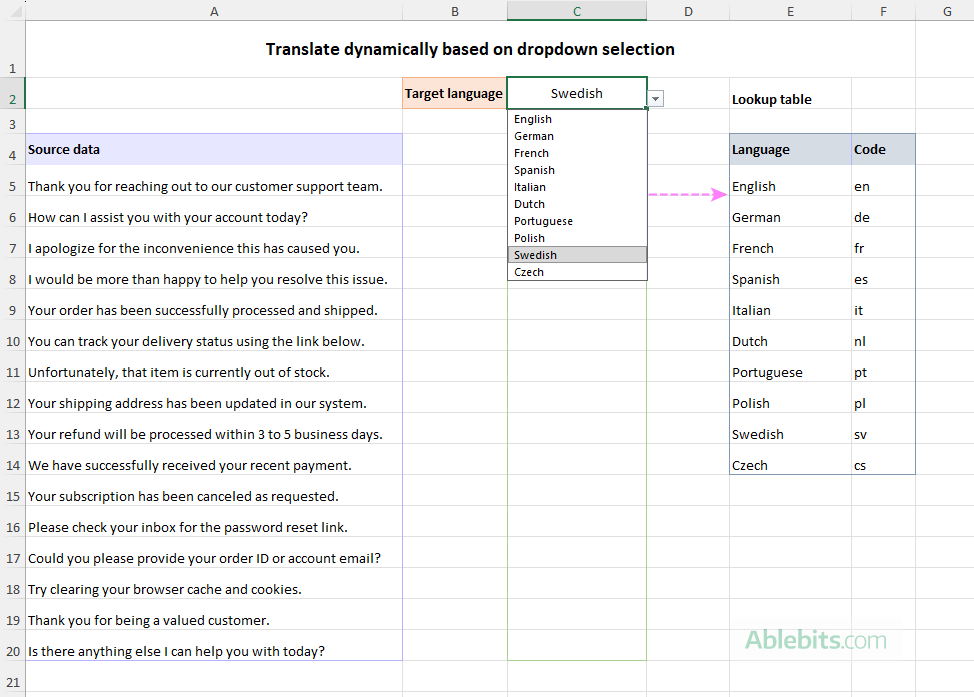The height and width of the screenshot is (697, 974).
Task: Open the target language dropdown arrow
Action: (655, 98)
